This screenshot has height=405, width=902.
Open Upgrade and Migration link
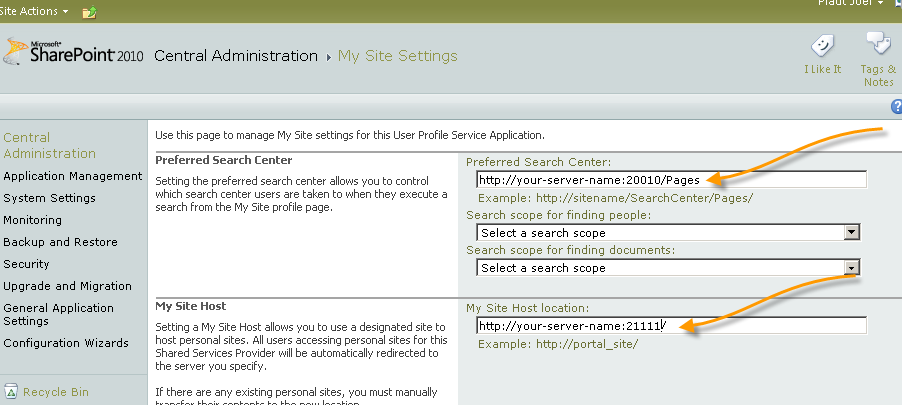click(67, 286)
